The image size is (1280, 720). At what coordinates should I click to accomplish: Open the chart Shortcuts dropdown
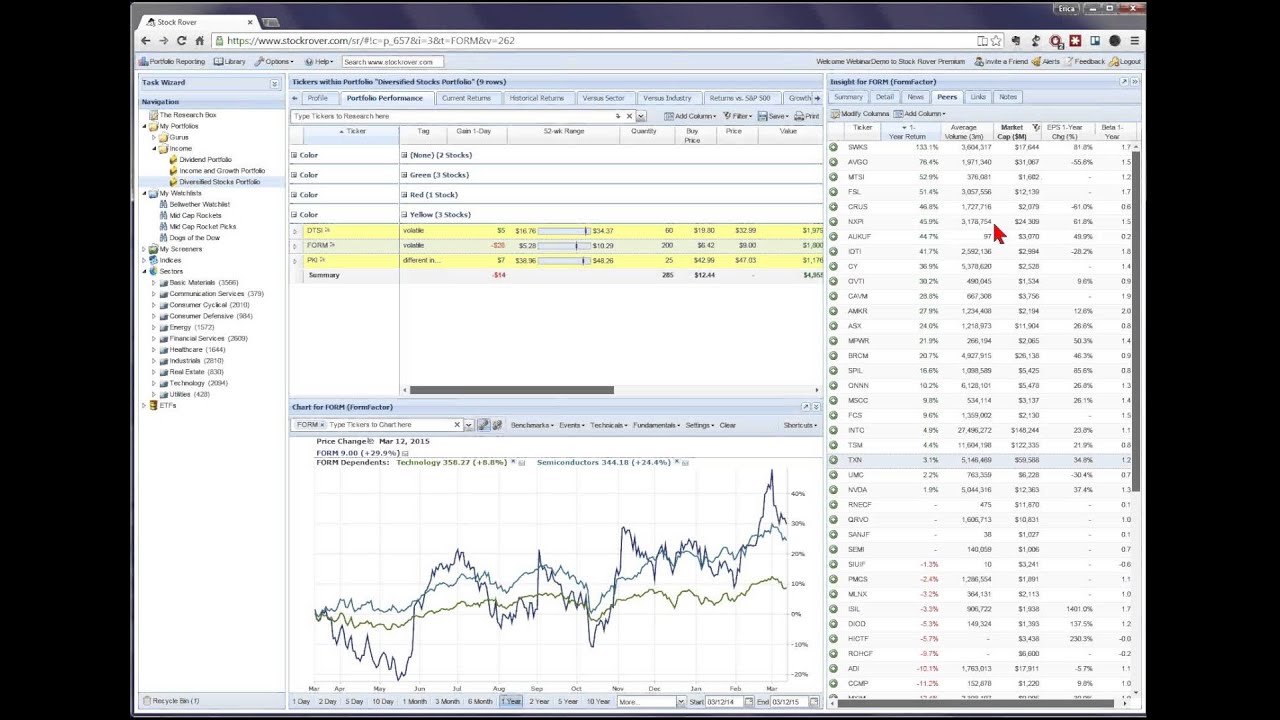(800, 425)
